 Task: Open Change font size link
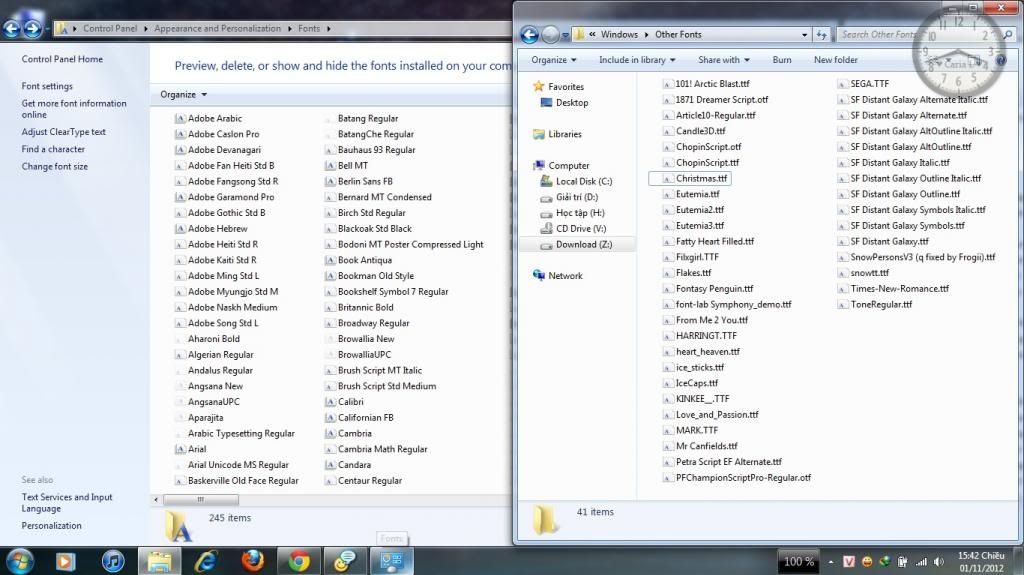tap(54, 167)
